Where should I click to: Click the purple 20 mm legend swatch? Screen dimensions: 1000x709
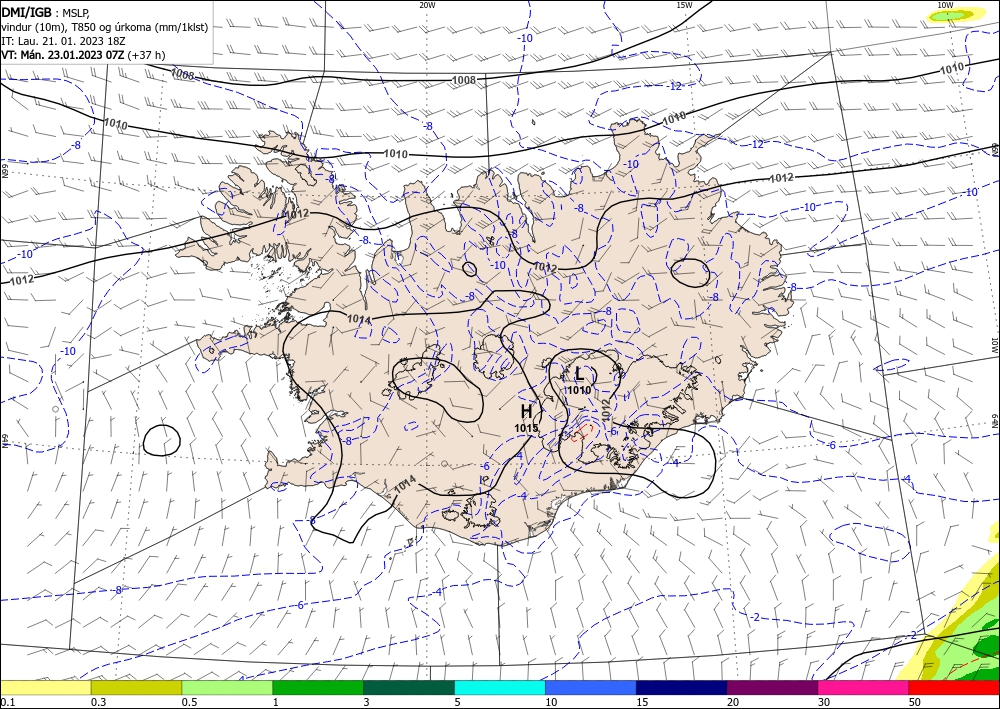tap(772, 688)
